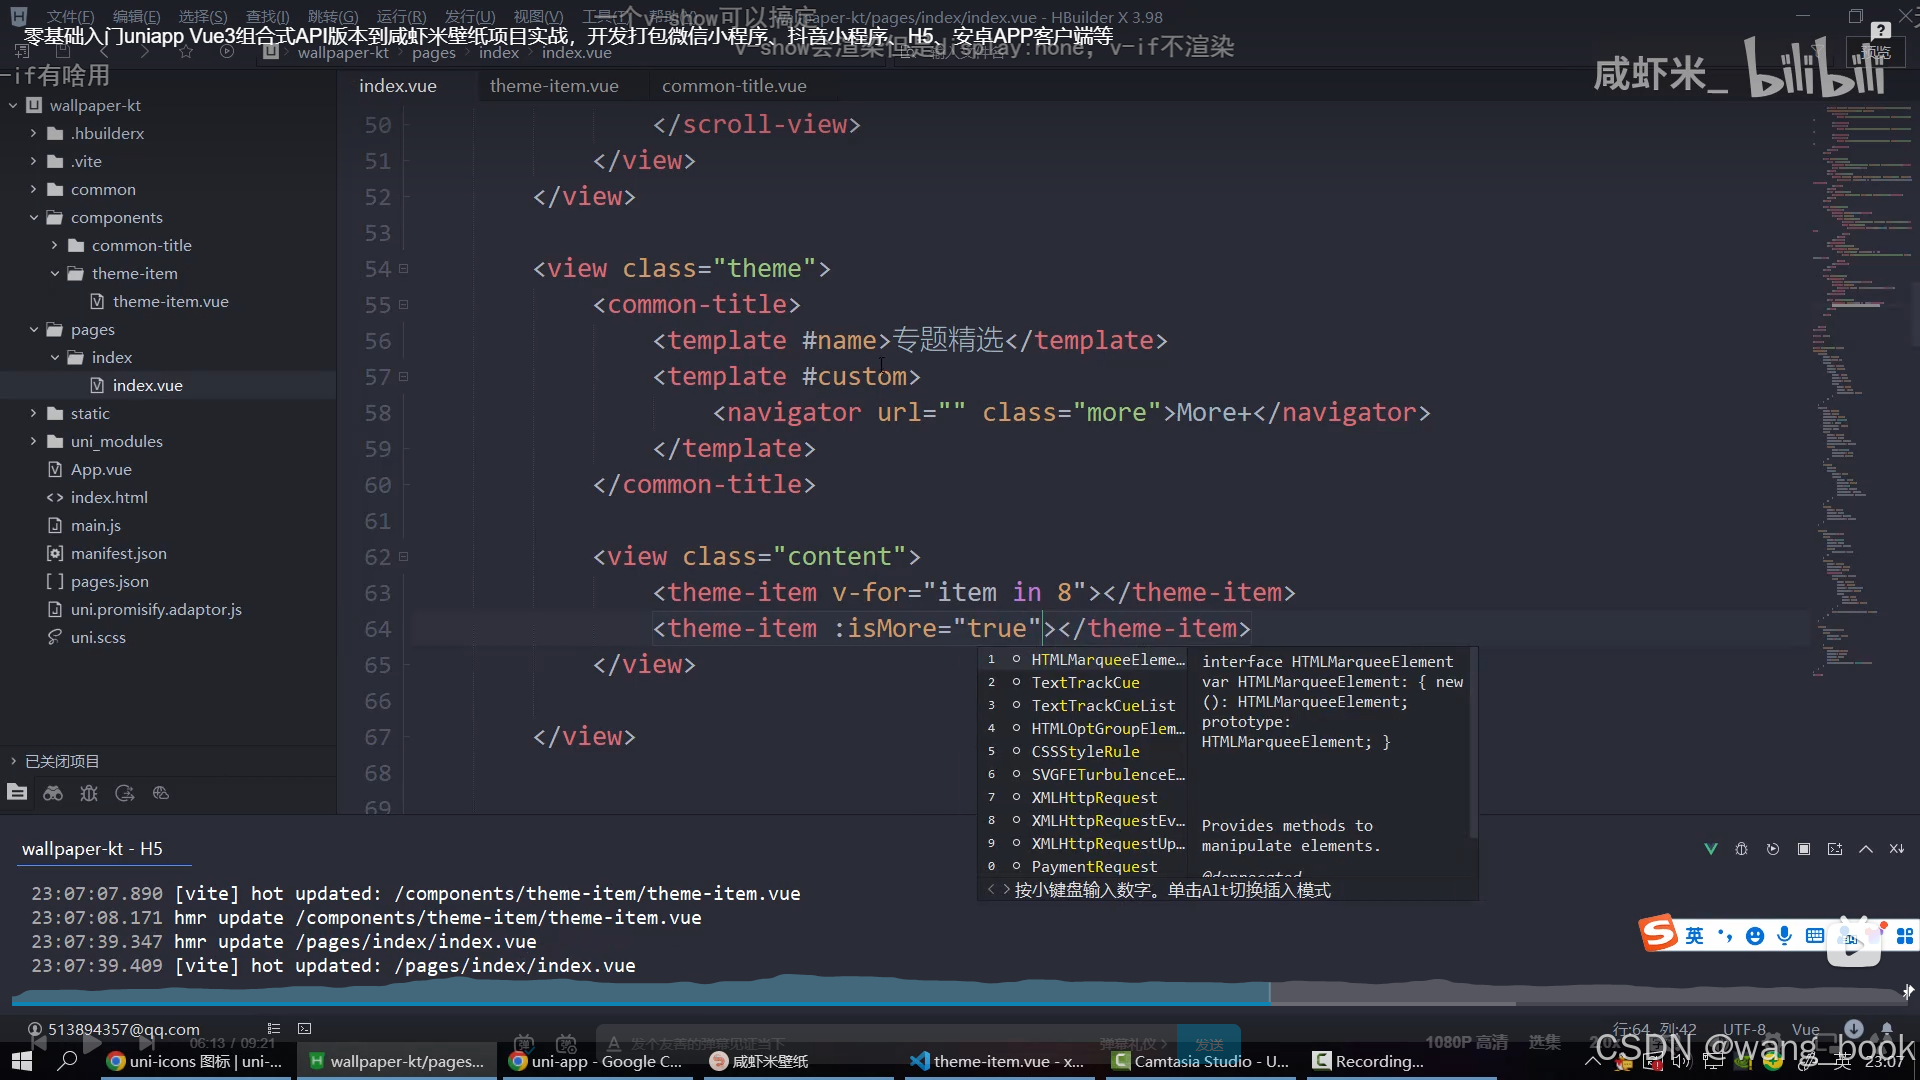
Task: Expand the common folder
Action: [33, 189]
